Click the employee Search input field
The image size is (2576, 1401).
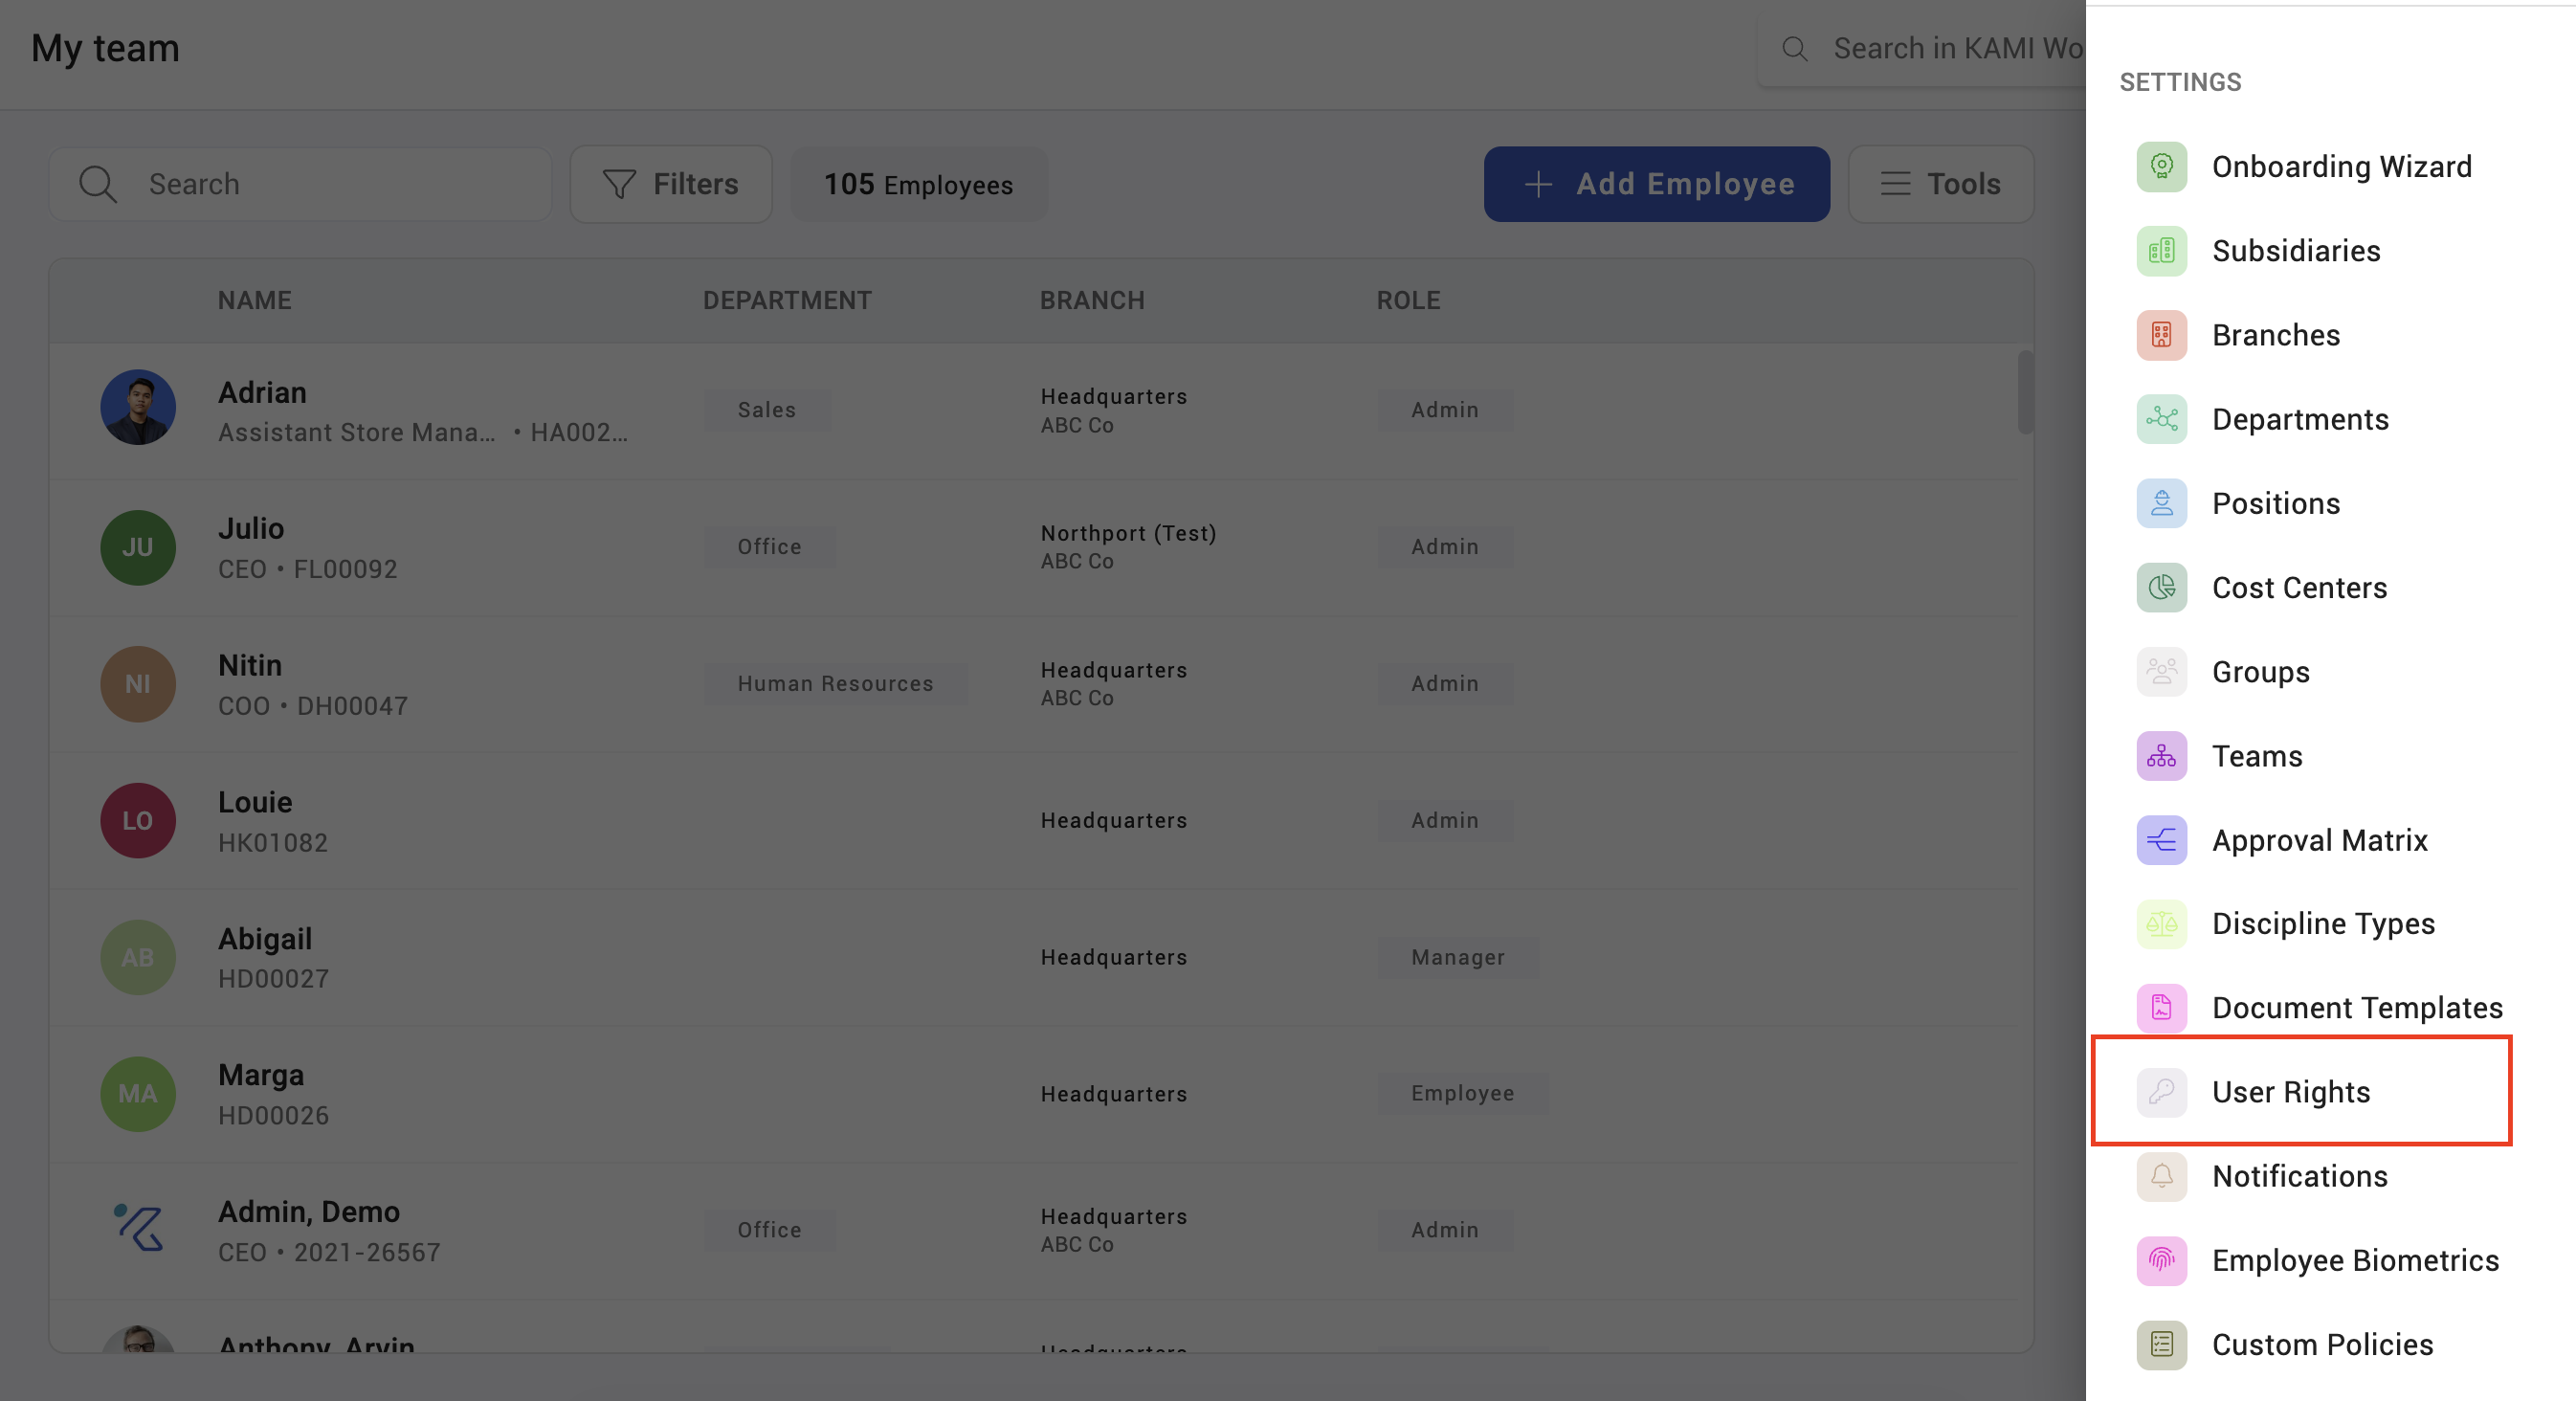coord(300,184)
